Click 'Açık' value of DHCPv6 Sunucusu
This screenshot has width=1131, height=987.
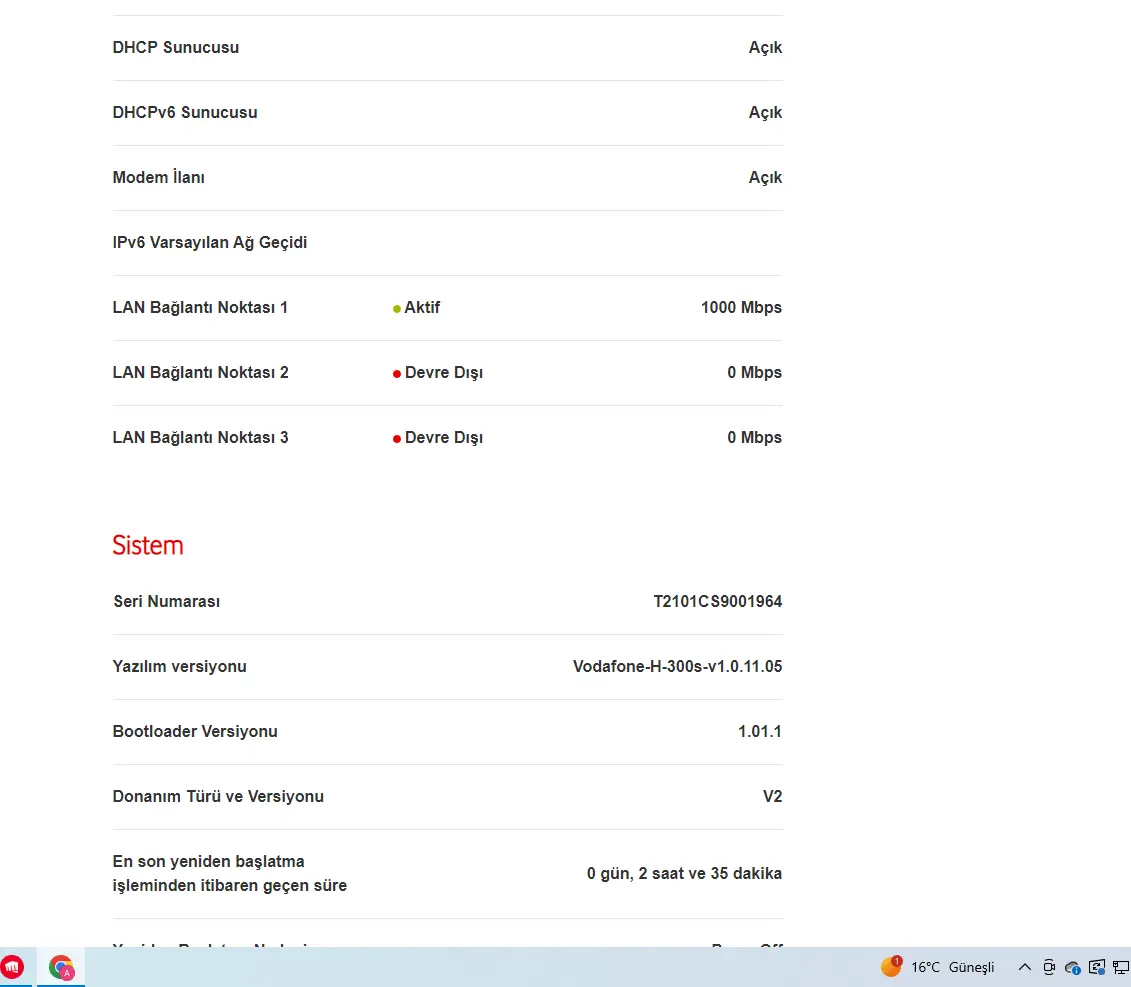(765, 113)
